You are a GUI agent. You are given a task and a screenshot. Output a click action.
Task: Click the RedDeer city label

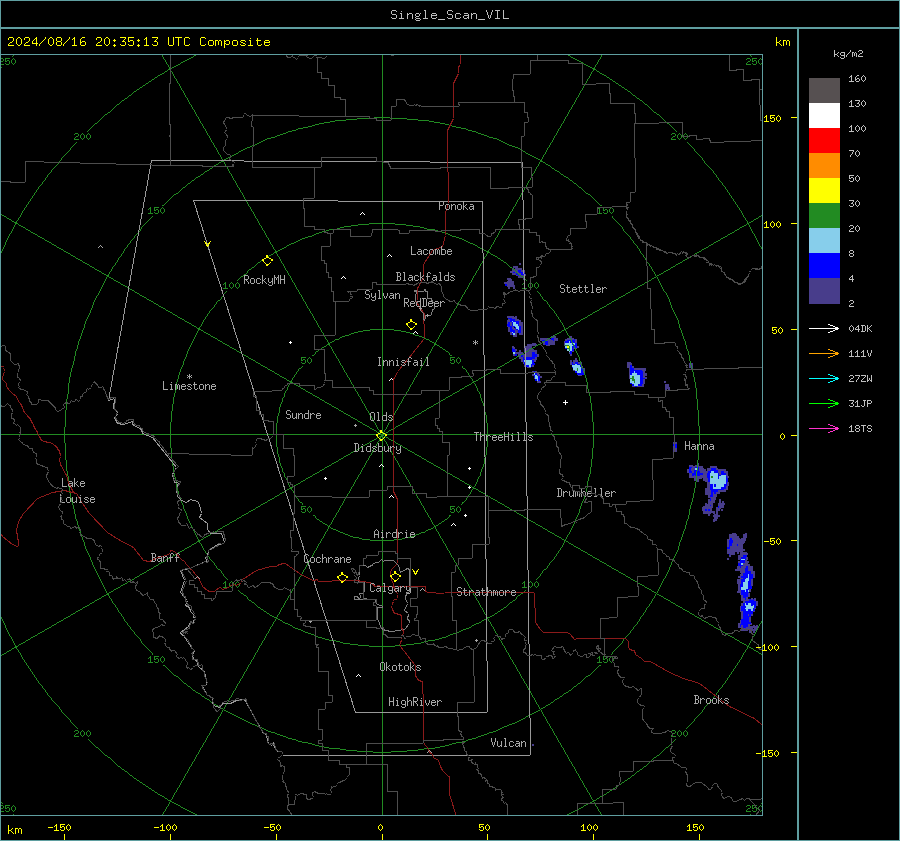(424, 303)
